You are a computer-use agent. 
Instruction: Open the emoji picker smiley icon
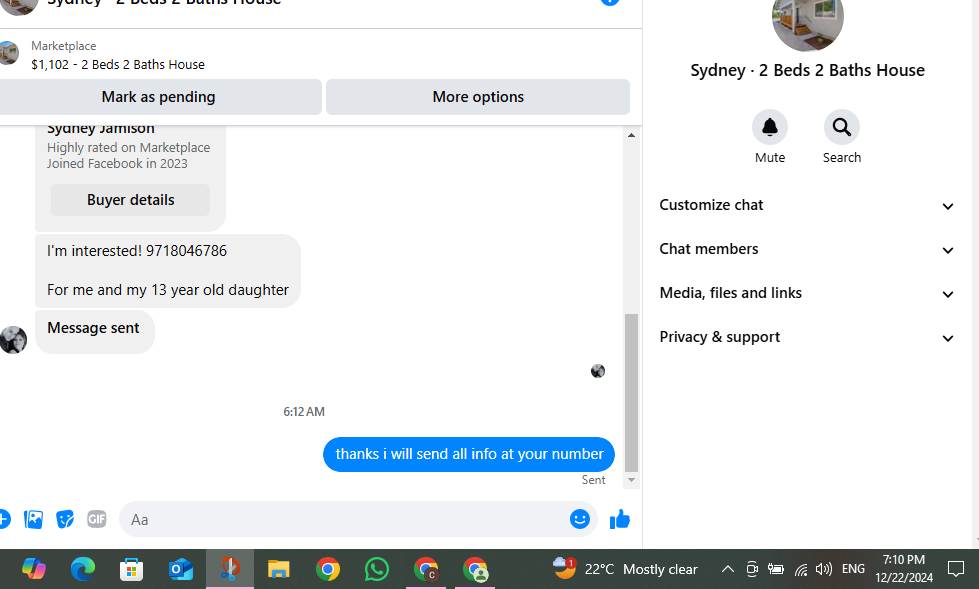pyautogui.click(x=579, y=518)
